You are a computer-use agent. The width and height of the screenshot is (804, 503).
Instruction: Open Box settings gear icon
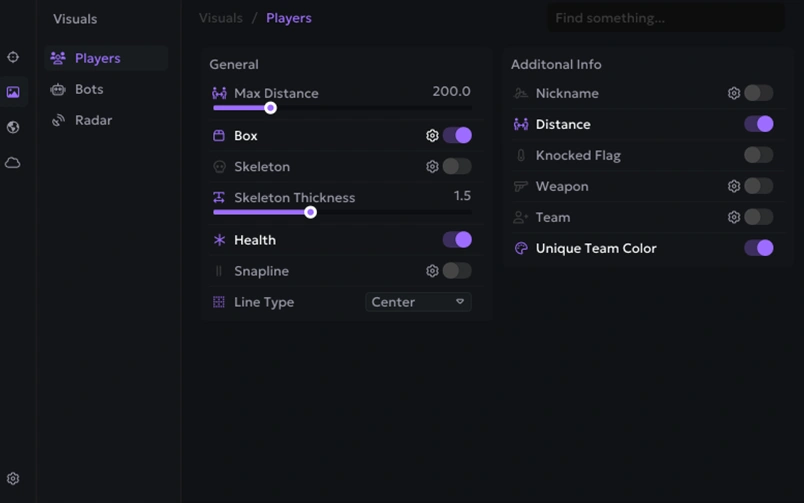tap(432, 136)
